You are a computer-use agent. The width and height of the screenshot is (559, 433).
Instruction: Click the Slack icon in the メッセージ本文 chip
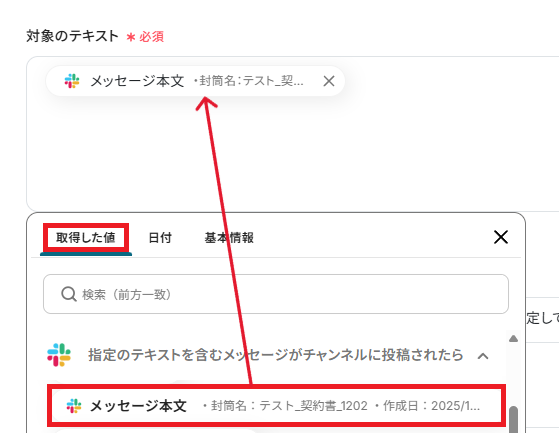tap(72, 81)
